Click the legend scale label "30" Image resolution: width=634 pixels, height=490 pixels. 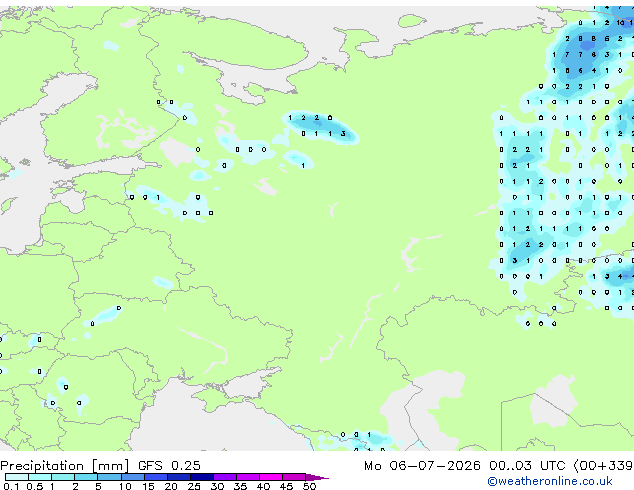[218, 486]
